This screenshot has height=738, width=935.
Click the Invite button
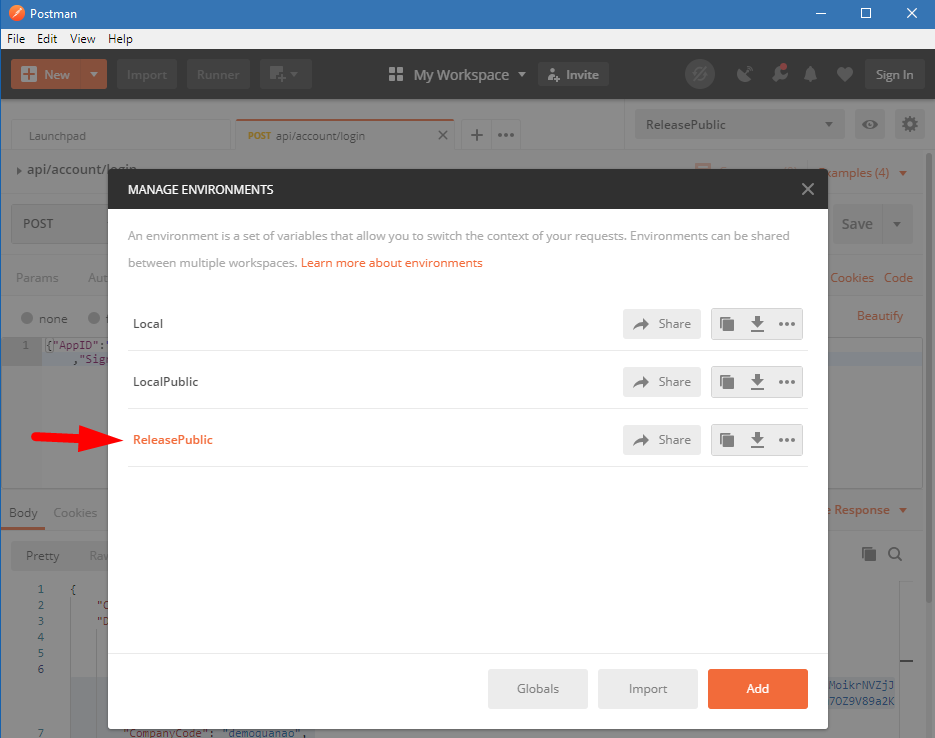pos(573,75)
